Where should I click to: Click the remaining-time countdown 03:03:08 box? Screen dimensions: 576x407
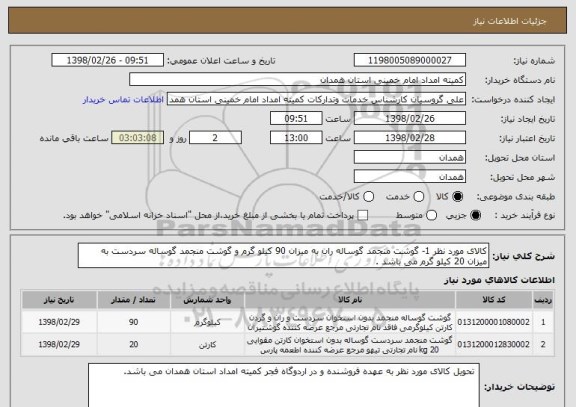(x=137, y=138)
